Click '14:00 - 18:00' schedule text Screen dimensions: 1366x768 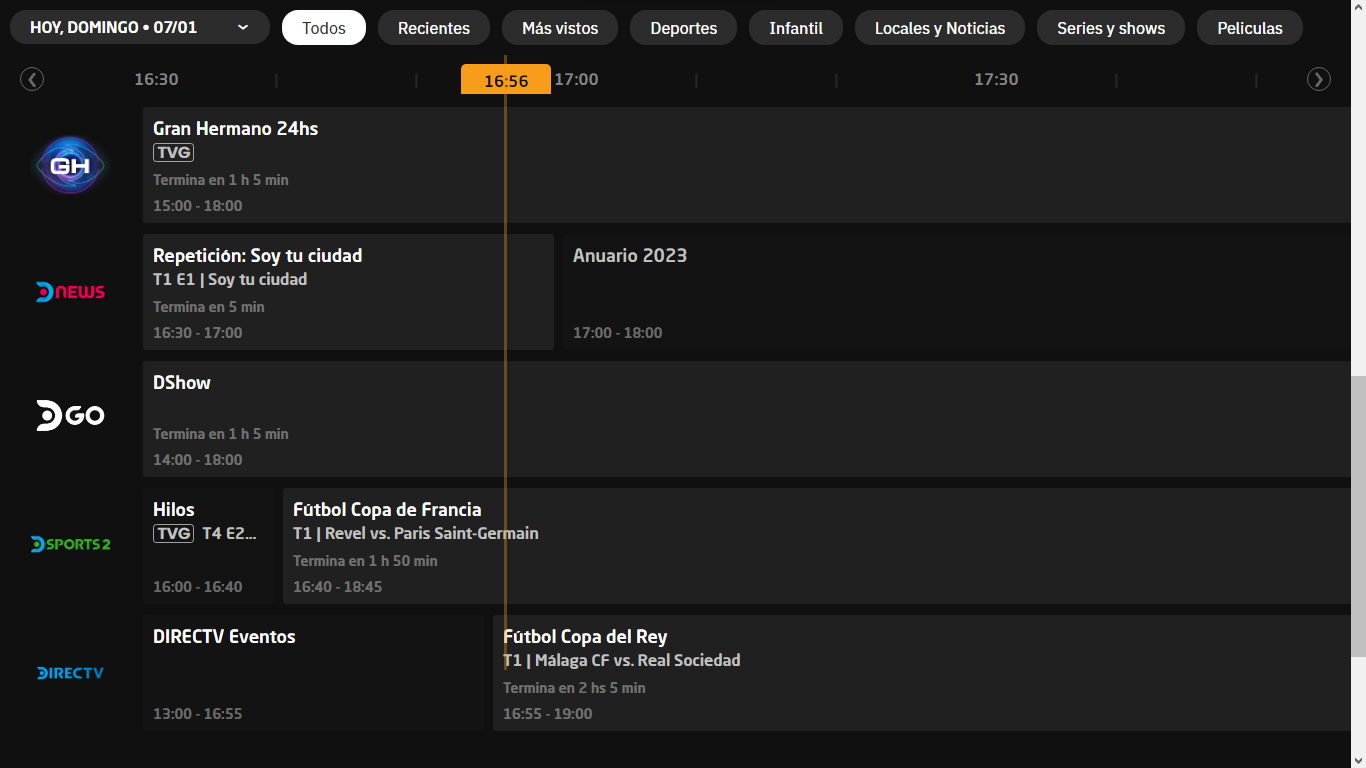pyautogui.click(x=198, y=460)
